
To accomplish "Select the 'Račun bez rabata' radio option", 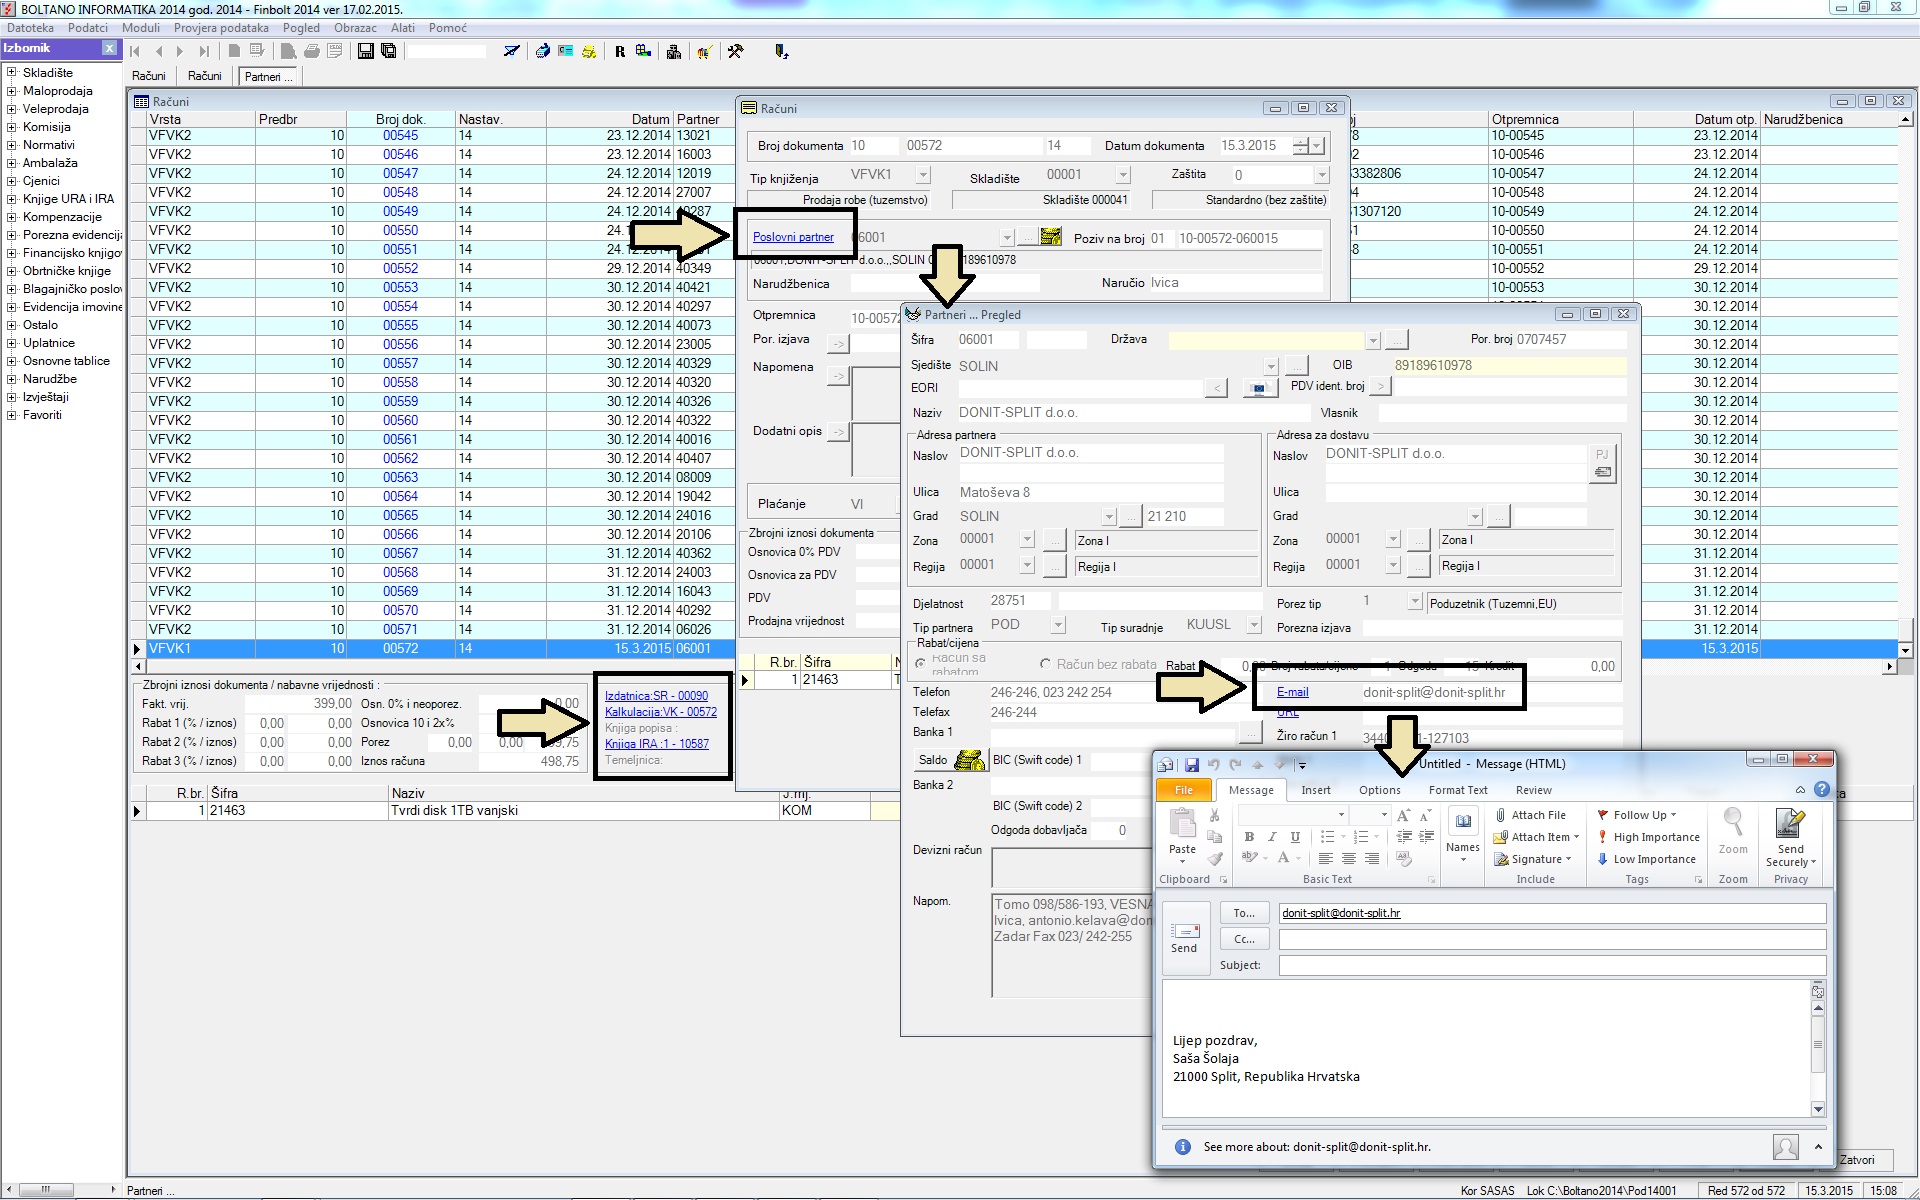I will tap(1046, 664).
